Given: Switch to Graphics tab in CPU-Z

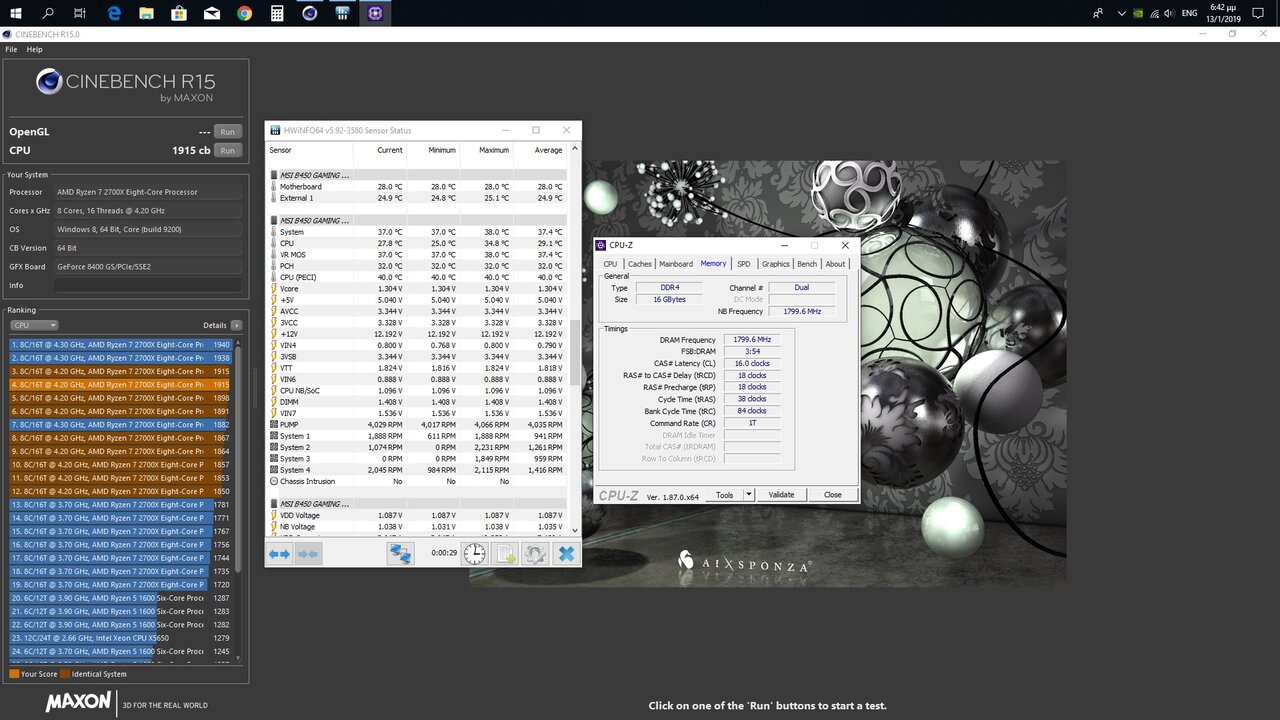Looking at the screenshot, I should click(x=776, y=264).
